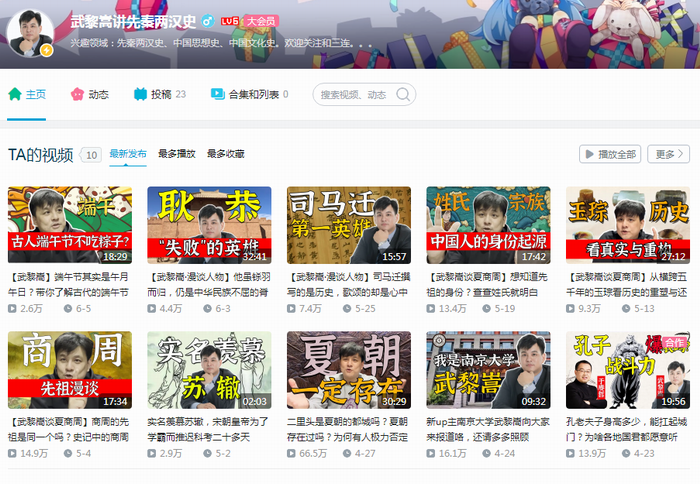Viewport: 700px width, 484px height.
Task: Click the pink 动态 activity icon
Action: [77, 94]
